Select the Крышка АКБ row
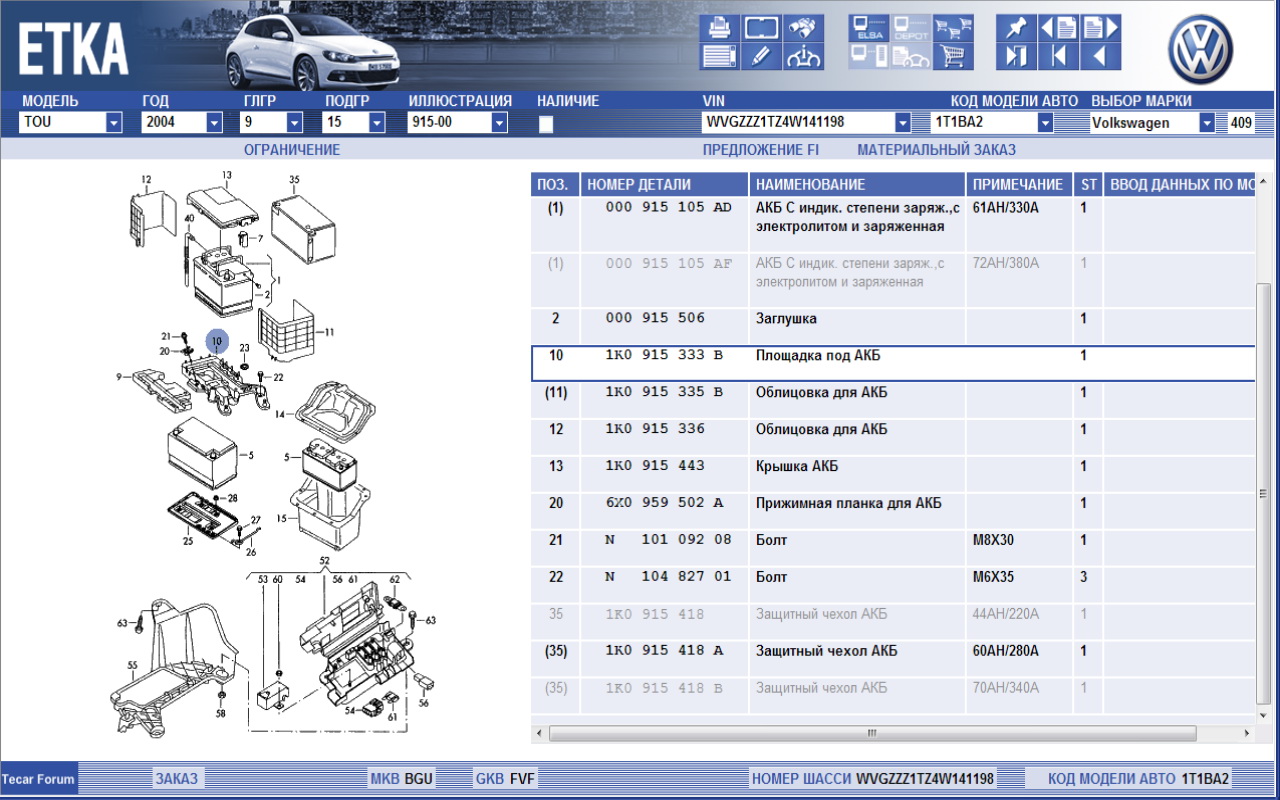Screen dimensions: 1280x800 point(893,475)
